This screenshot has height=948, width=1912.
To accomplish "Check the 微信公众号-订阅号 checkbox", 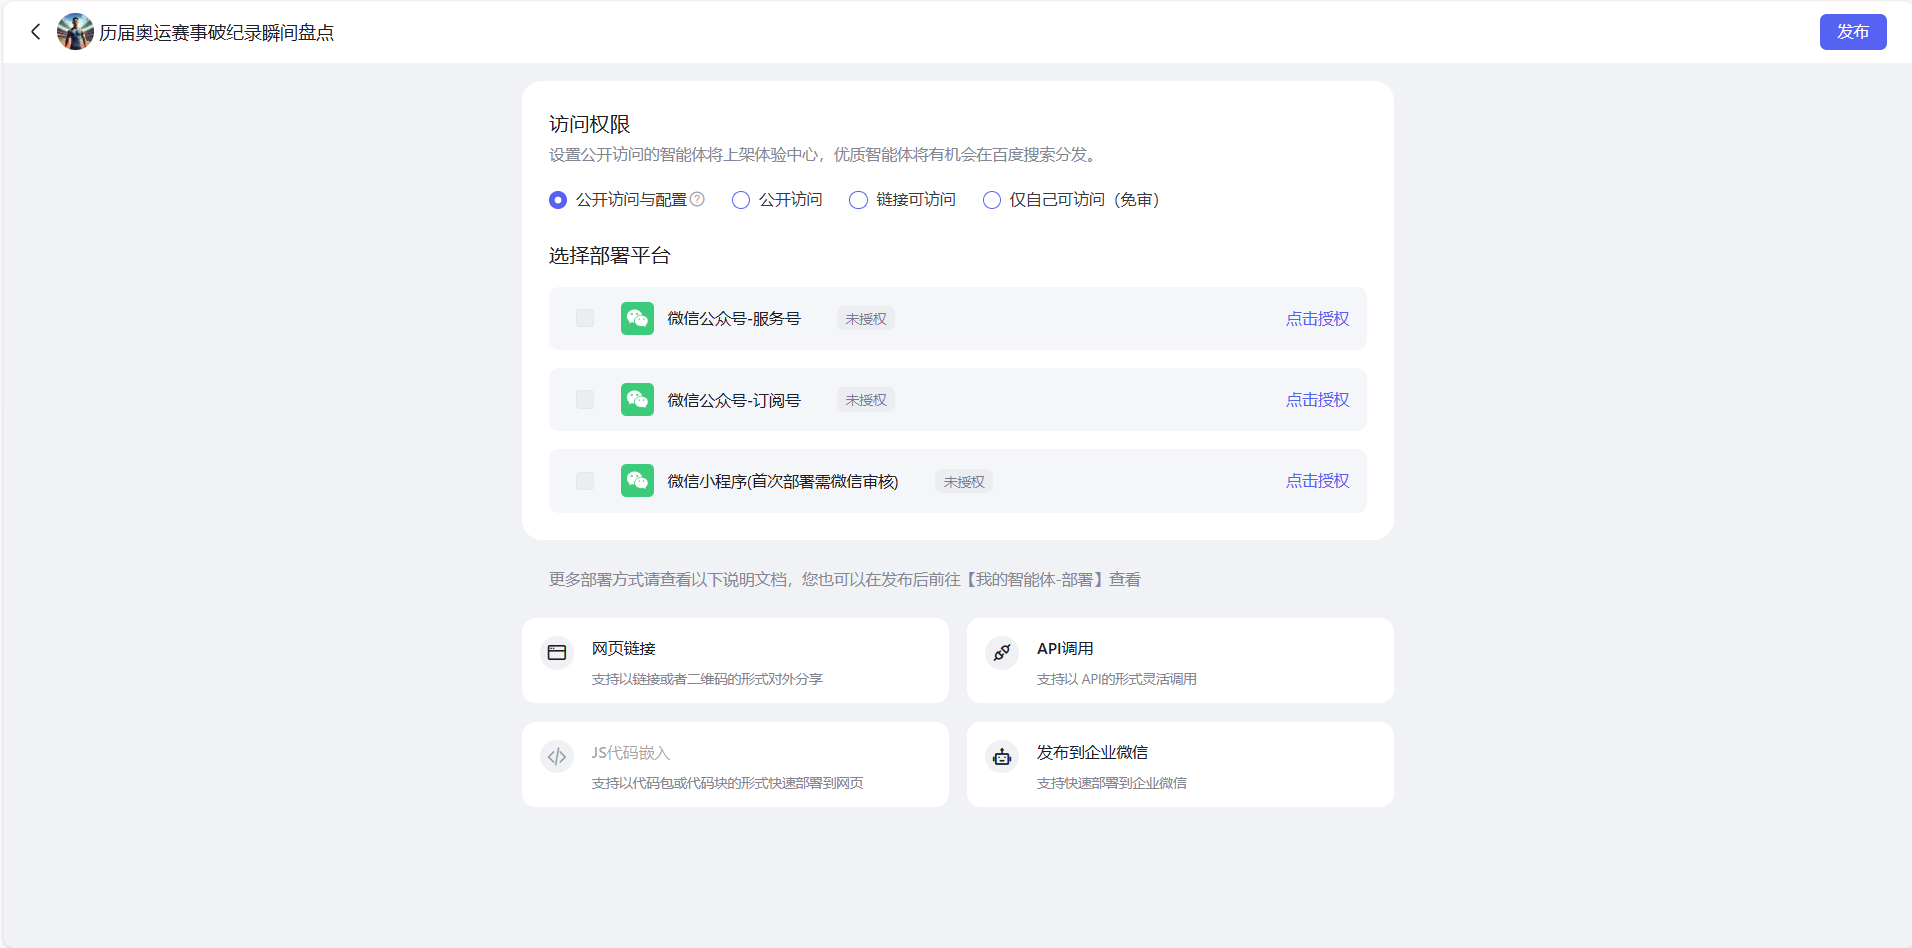I will [x=584, y=399].
